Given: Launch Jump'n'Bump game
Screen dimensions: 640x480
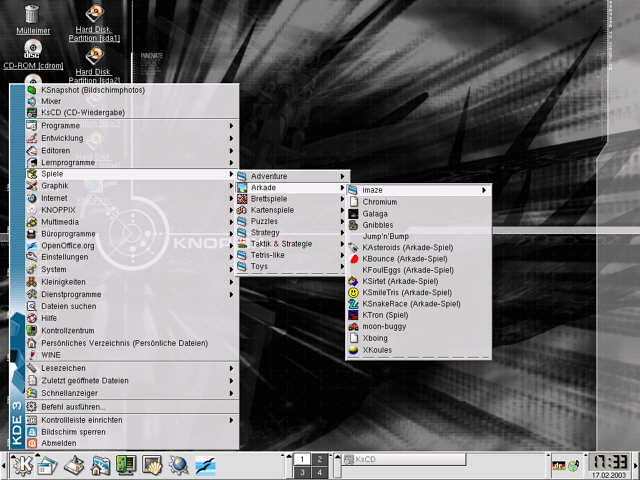Looking at the screenshot, I should point(419,236).
